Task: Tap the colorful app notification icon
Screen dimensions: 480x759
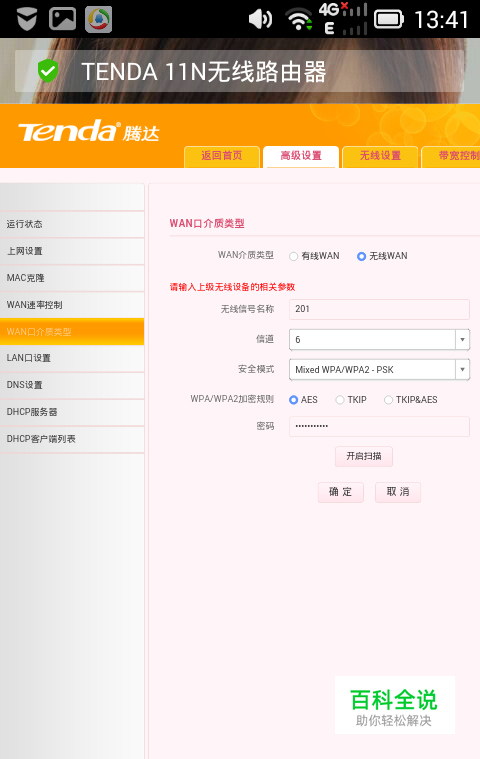Action: click(x=99, y=19)
